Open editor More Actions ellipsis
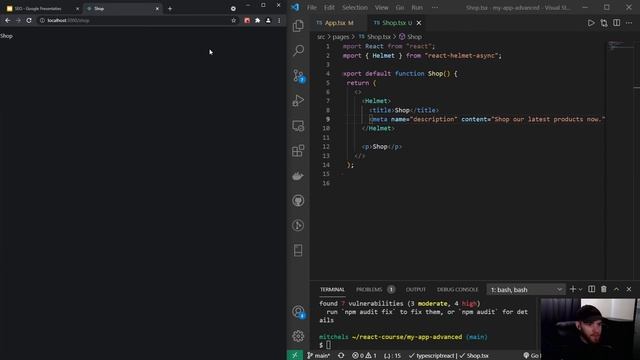Screen dimensions: 640x360 (x=629, y=23)
